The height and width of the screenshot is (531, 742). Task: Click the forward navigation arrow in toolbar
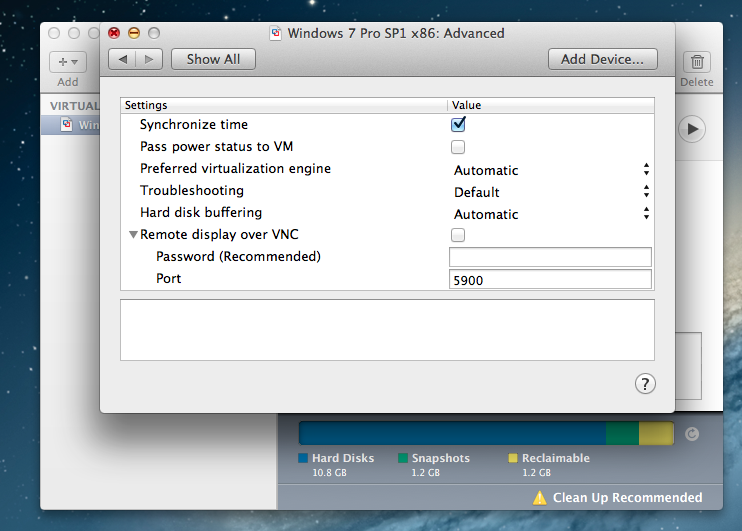click(149, 59)
